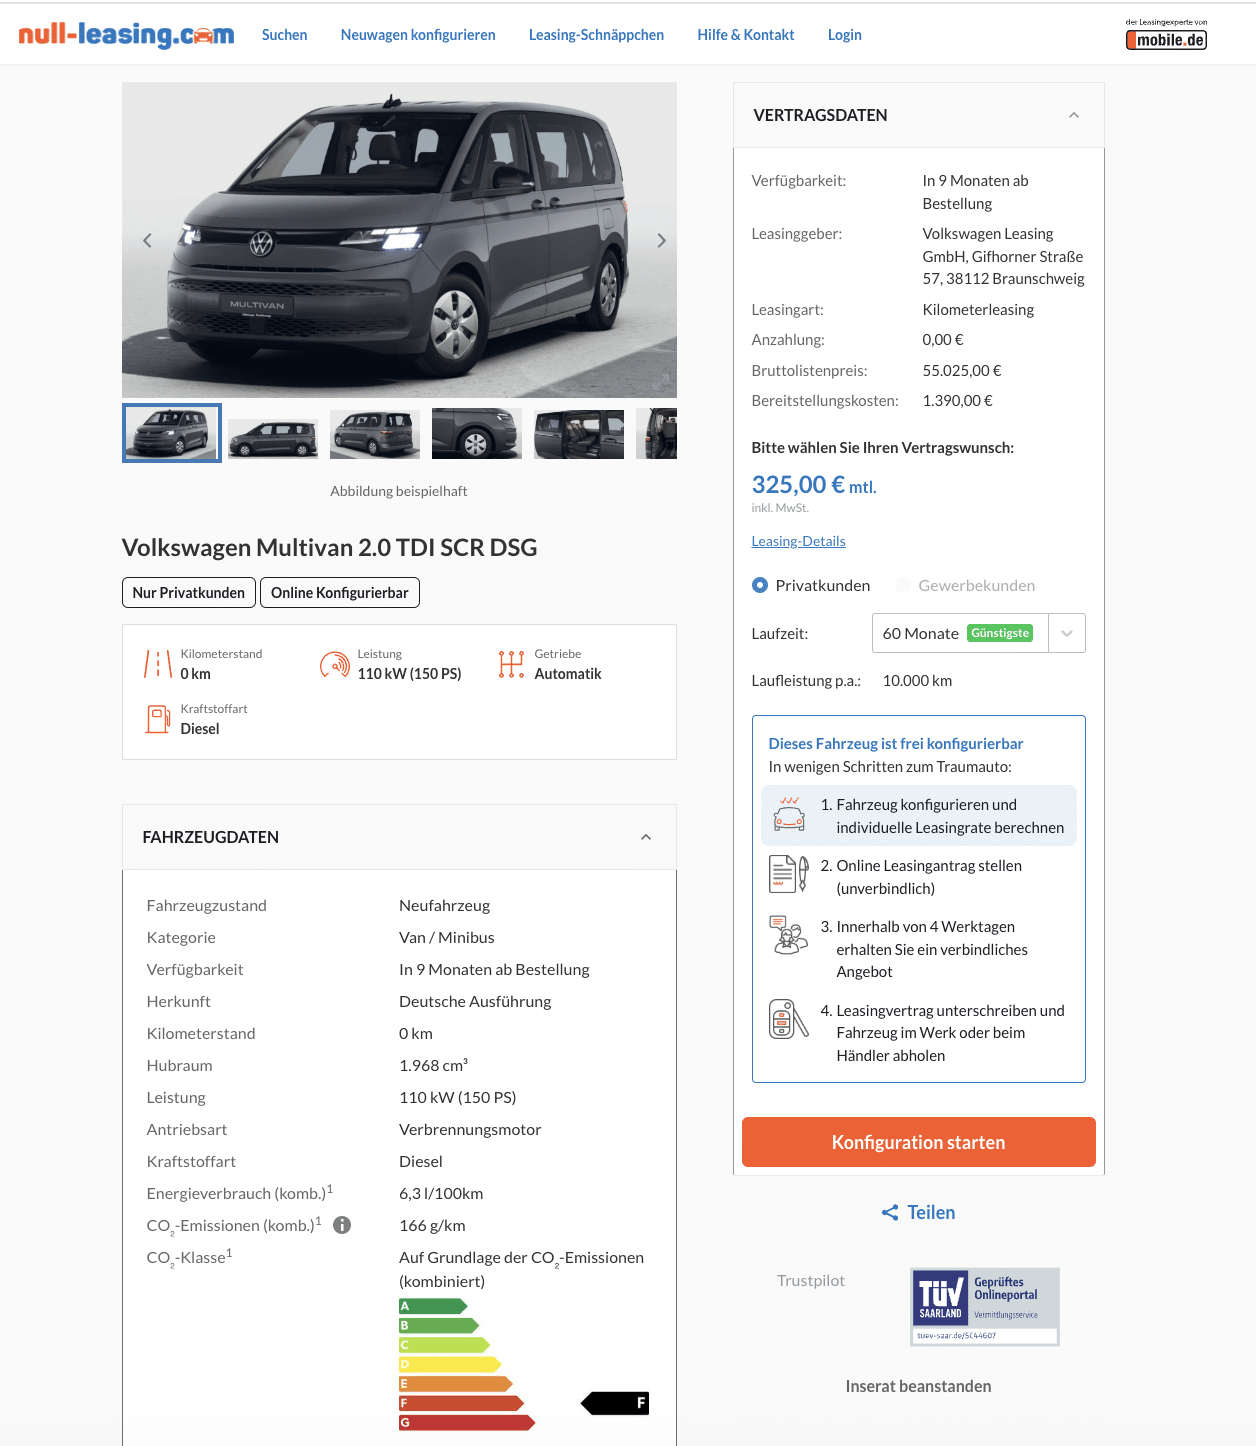Show the previous vehicle image arrow

[x=147, y=240]
